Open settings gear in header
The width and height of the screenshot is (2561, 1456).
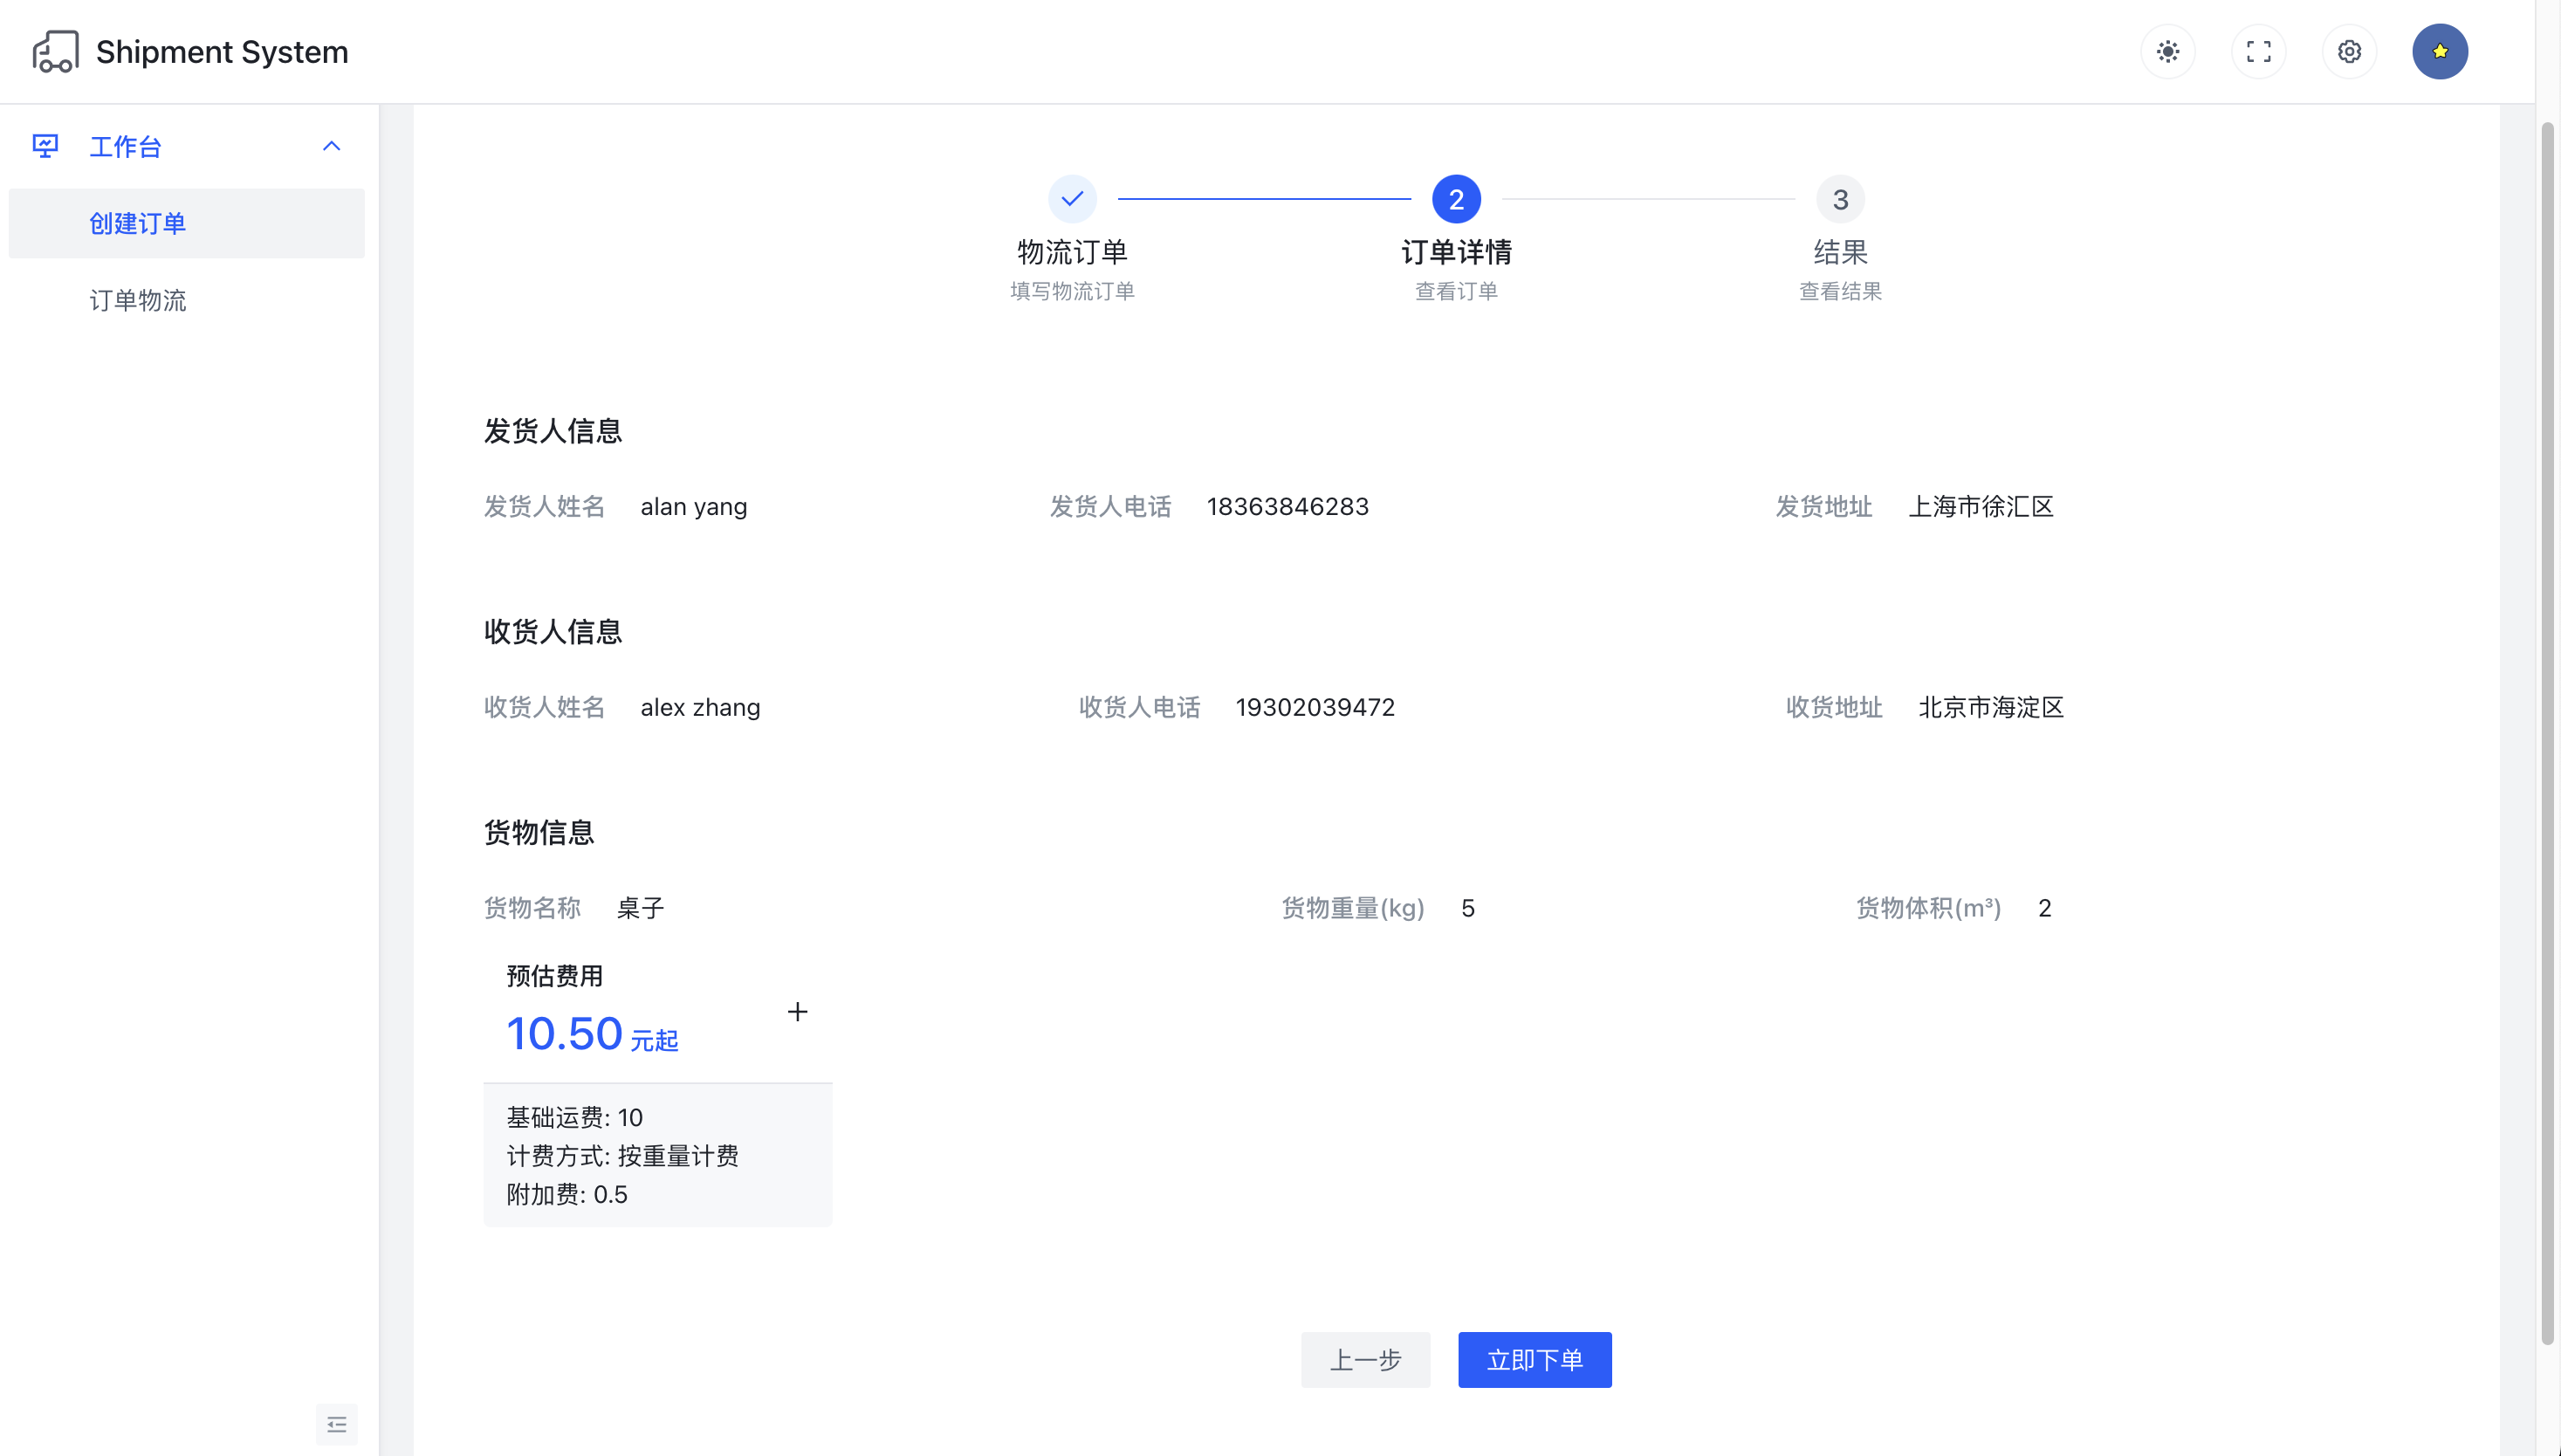click(x=2348, y=51)
